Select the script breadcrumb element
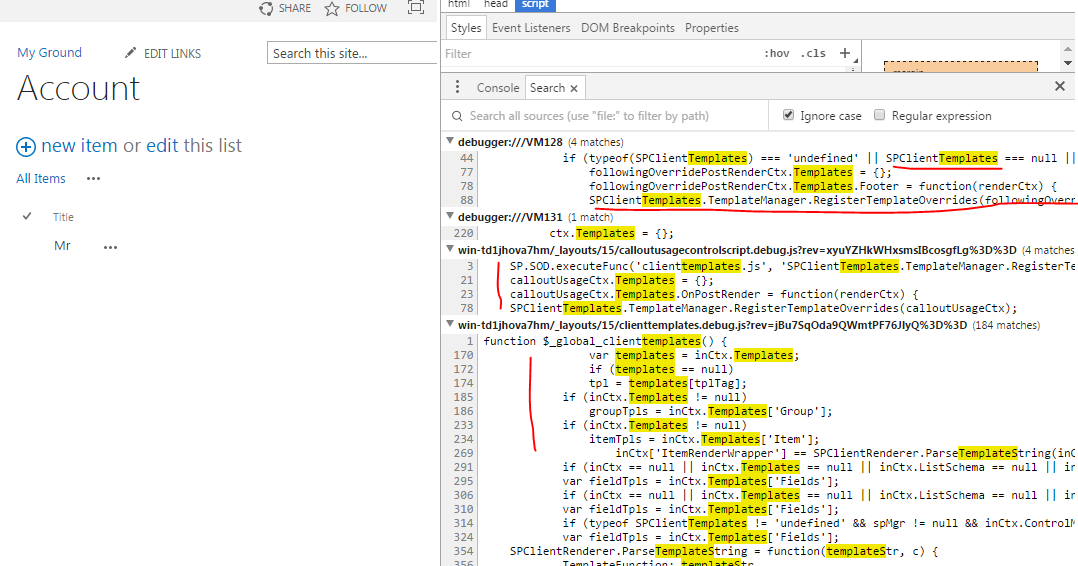 pos(535,5)
